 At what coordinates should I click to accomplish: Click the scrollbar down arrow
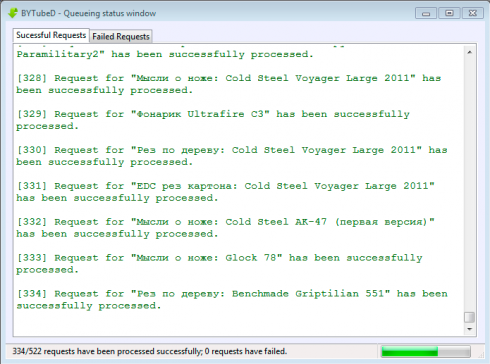469,329
